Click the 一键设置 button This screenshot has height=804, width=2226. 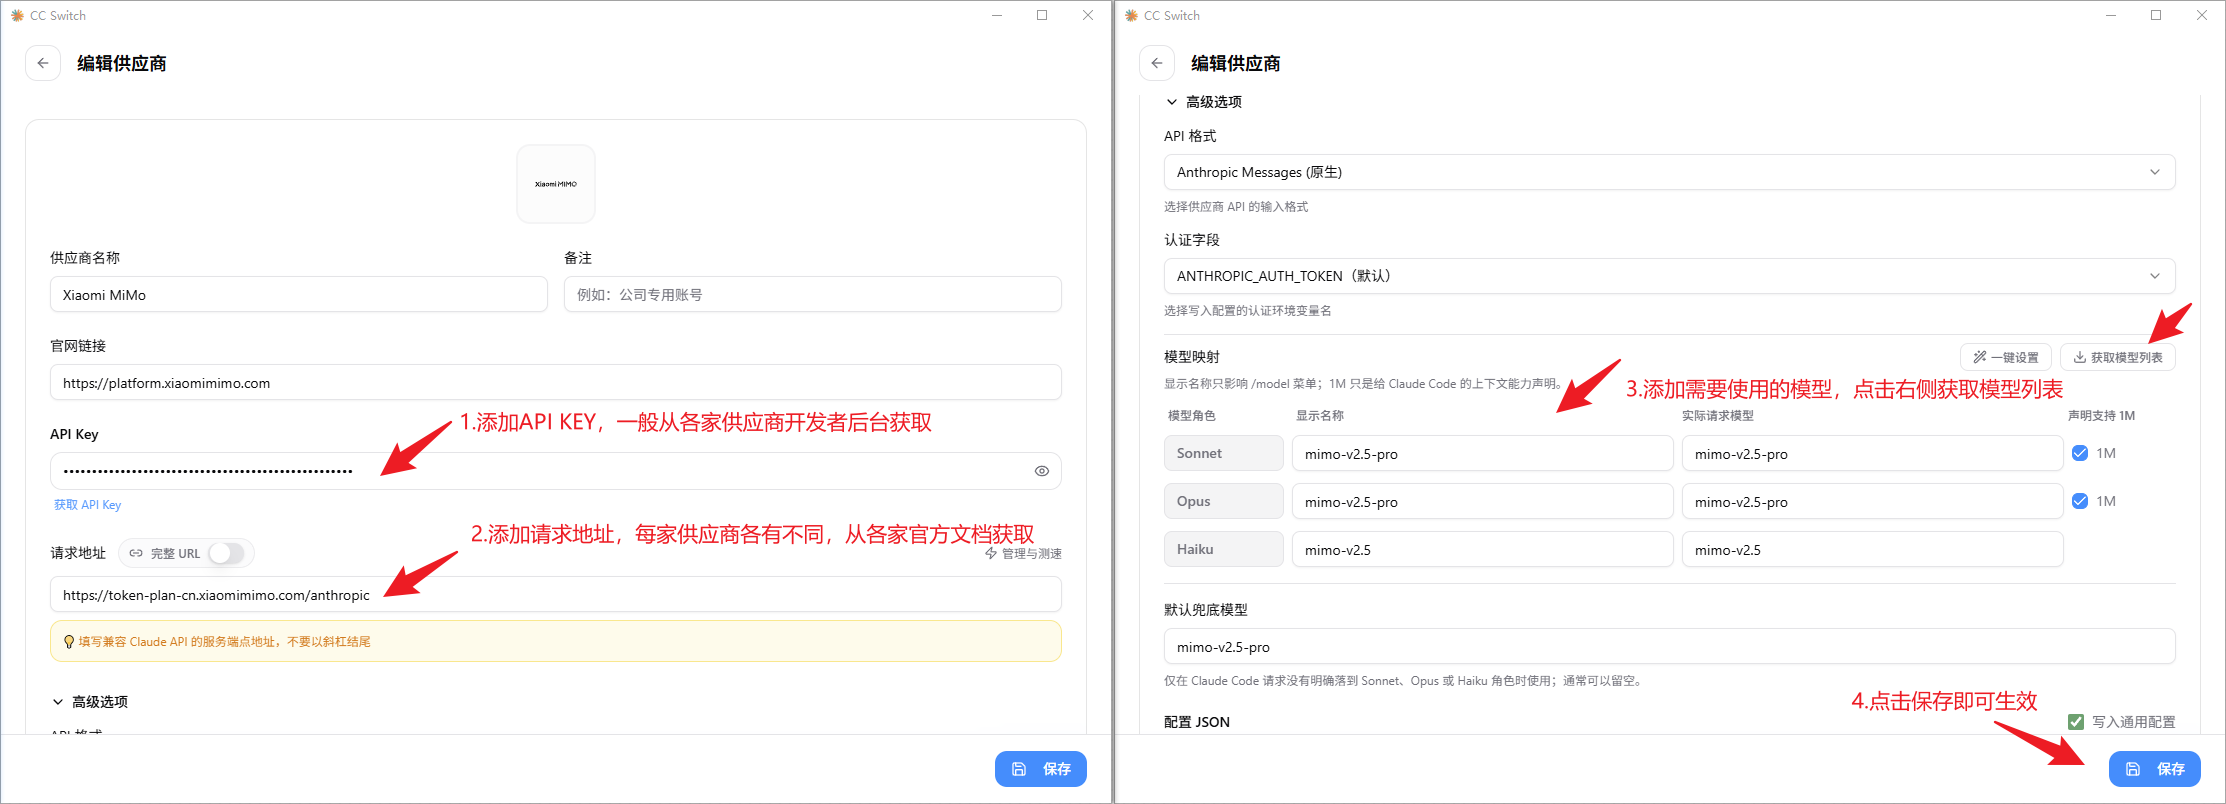pyautogui.click(x=2005, y=357)
